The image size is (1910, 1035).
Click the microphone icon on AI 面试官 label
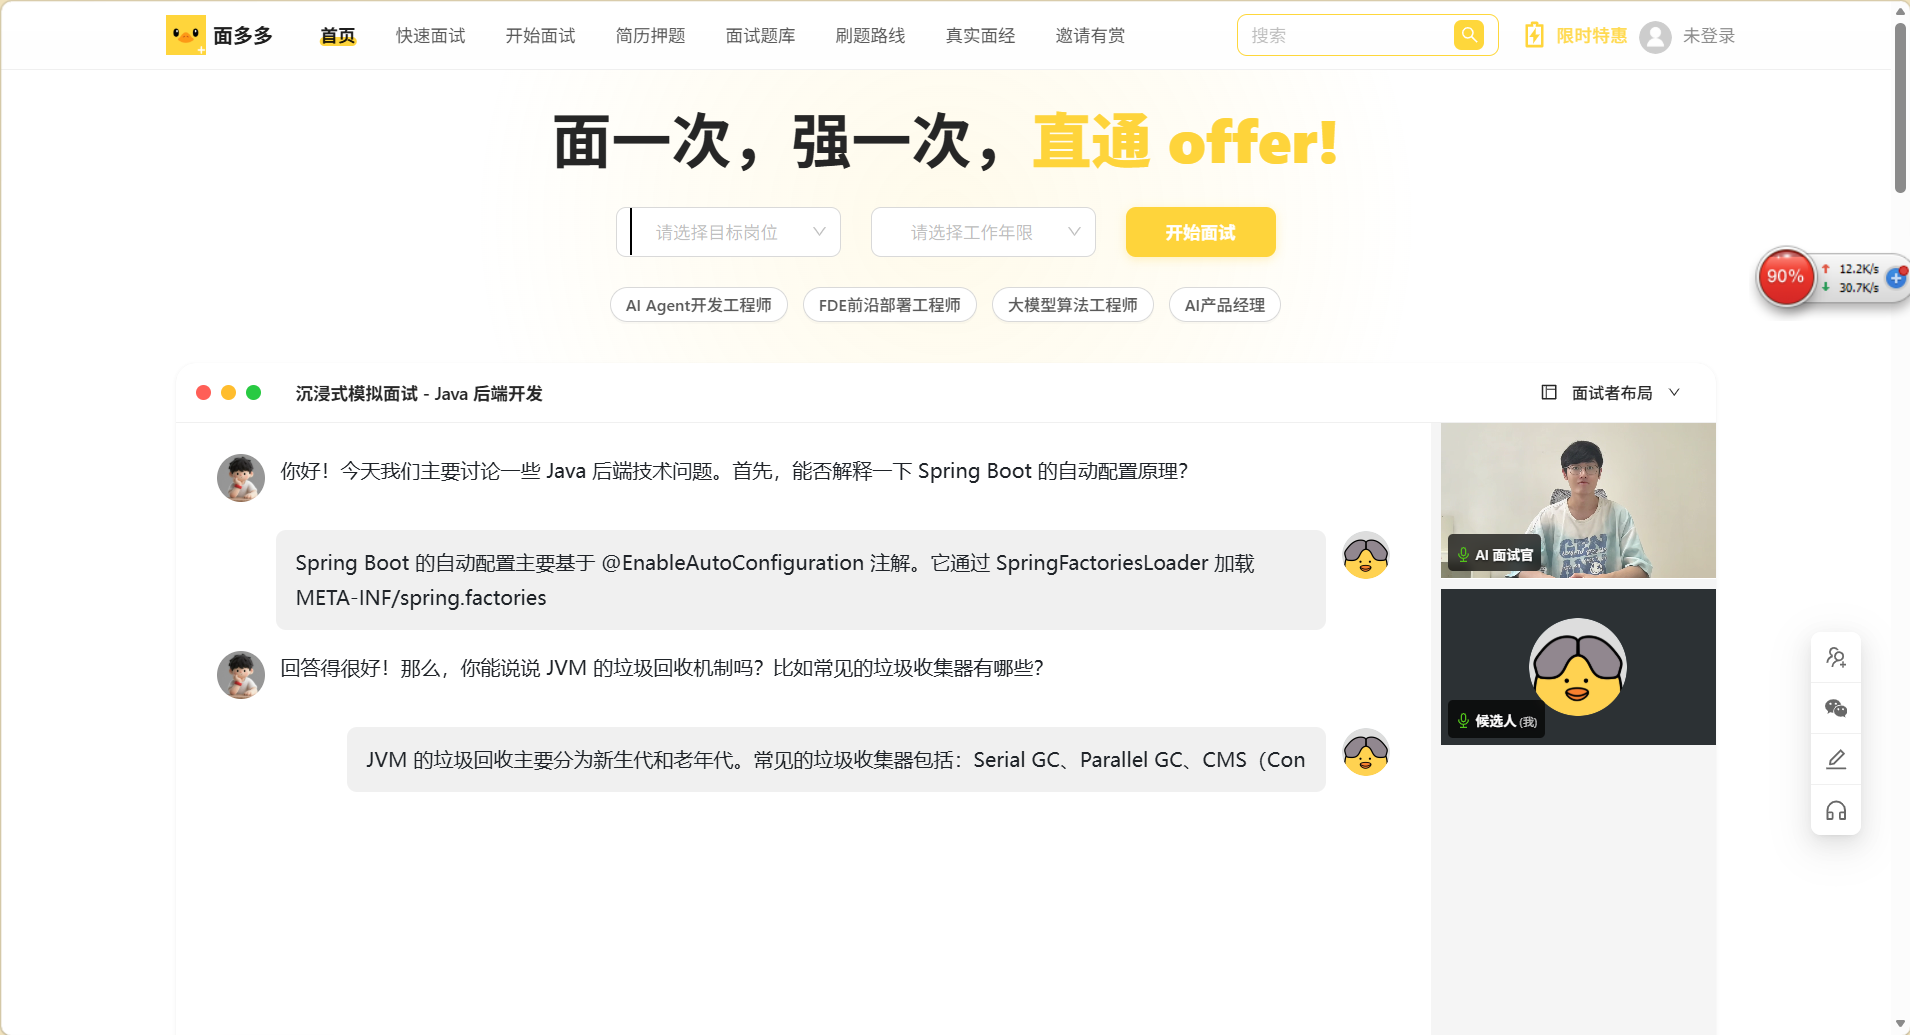pyautogui.click(x=1463, y=554)
